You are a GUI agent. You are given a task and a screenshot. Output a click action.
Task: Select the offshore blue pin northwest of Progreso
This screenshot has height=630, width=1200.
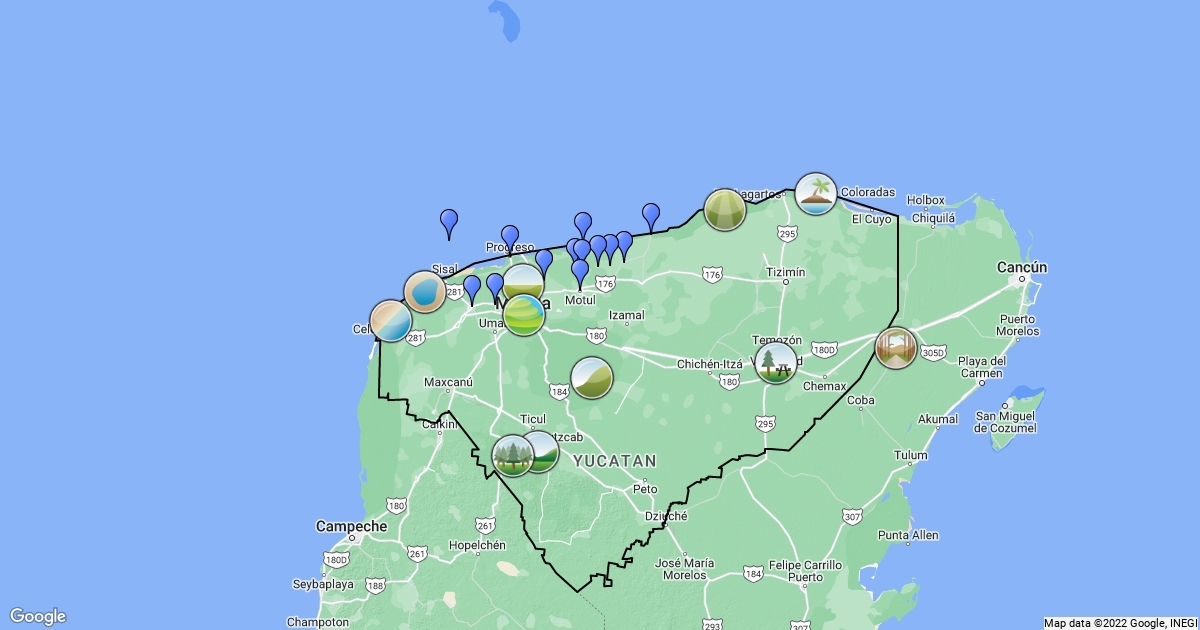click(449, 222)
